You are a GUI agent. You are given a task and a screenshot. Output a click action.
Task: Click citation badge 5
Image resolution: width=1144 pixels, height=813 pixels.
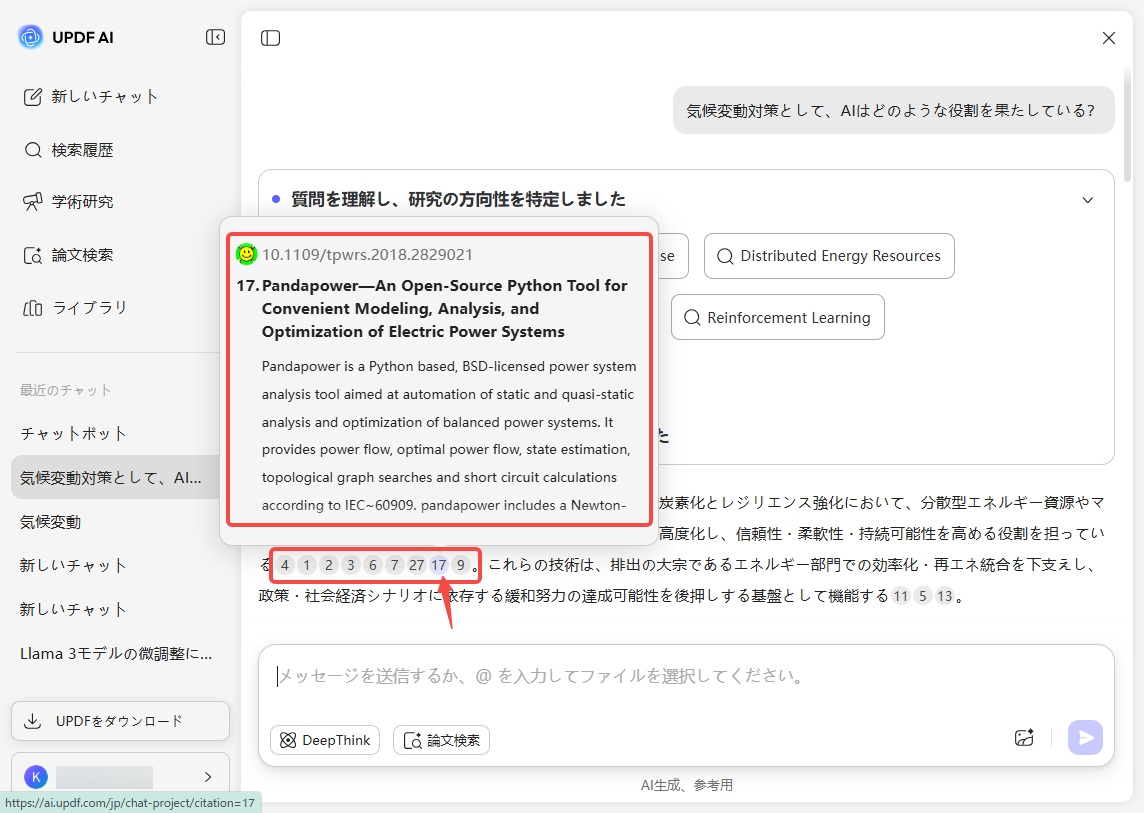[x=923, y=596]
